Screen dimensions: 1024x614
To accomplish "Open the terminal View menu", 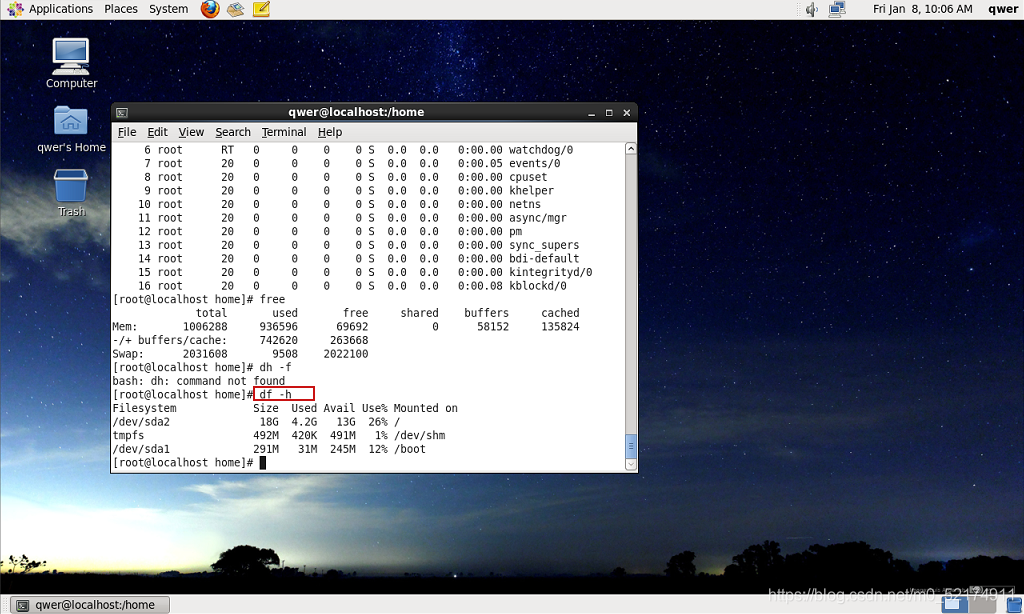I will 191,132.
